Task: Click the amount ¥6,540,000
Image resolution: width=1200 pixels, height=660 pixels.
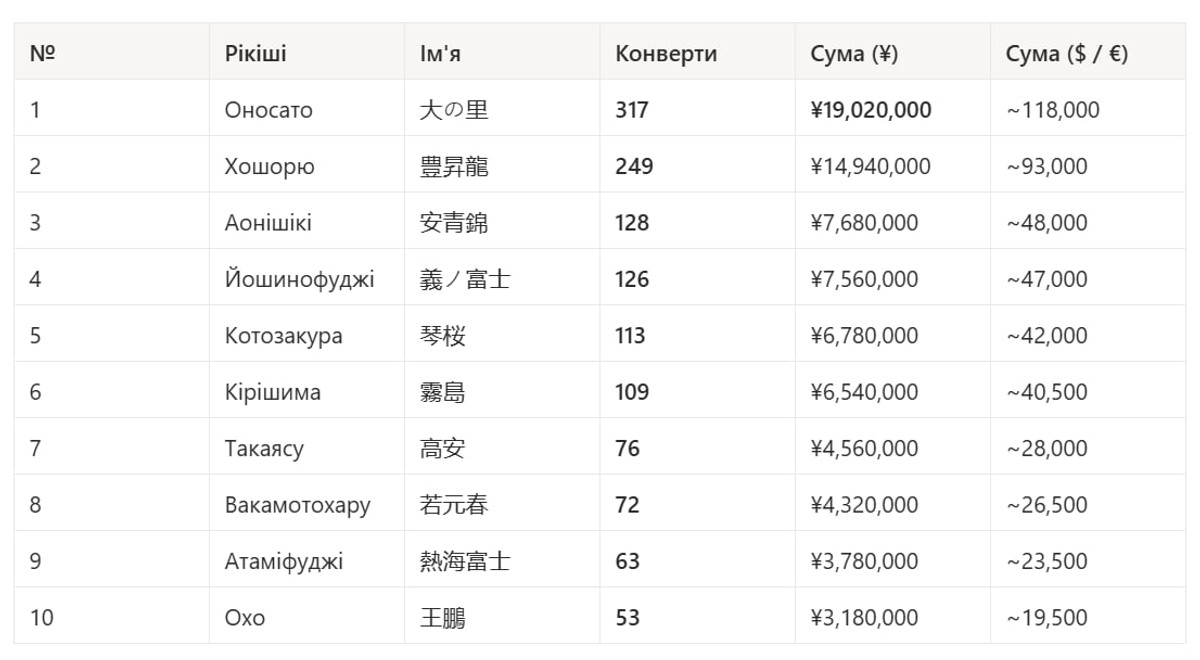Action: pyautogui.click(x=864, y=392)
